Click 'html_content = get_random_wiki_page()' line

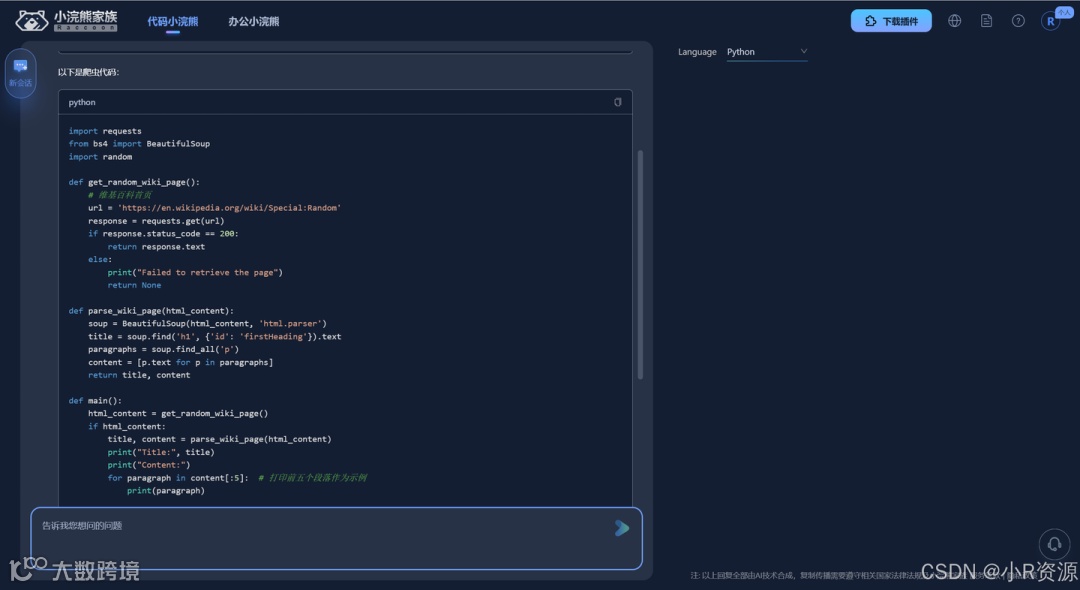coord(178,414)
